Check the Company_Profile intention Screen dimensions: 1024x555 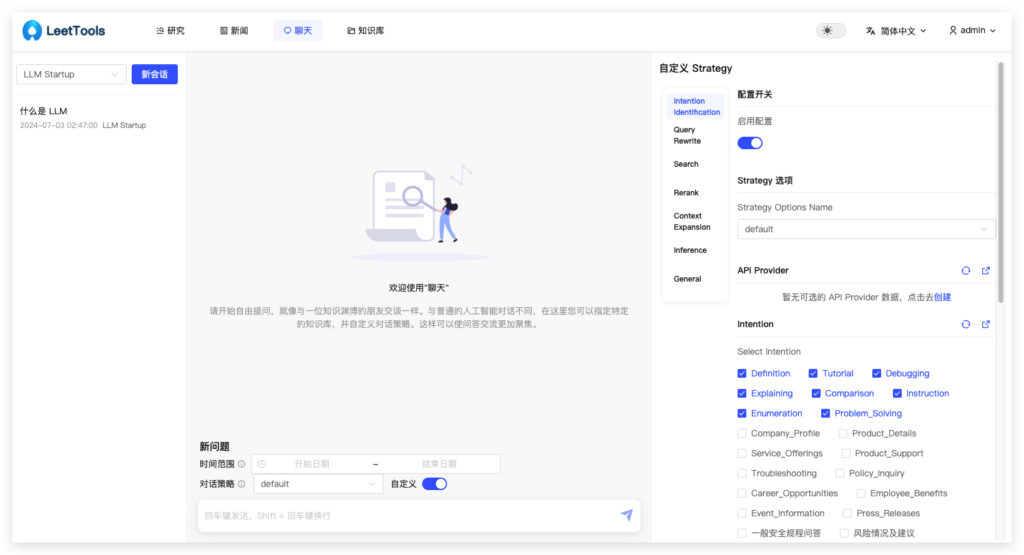pos(741,433)
